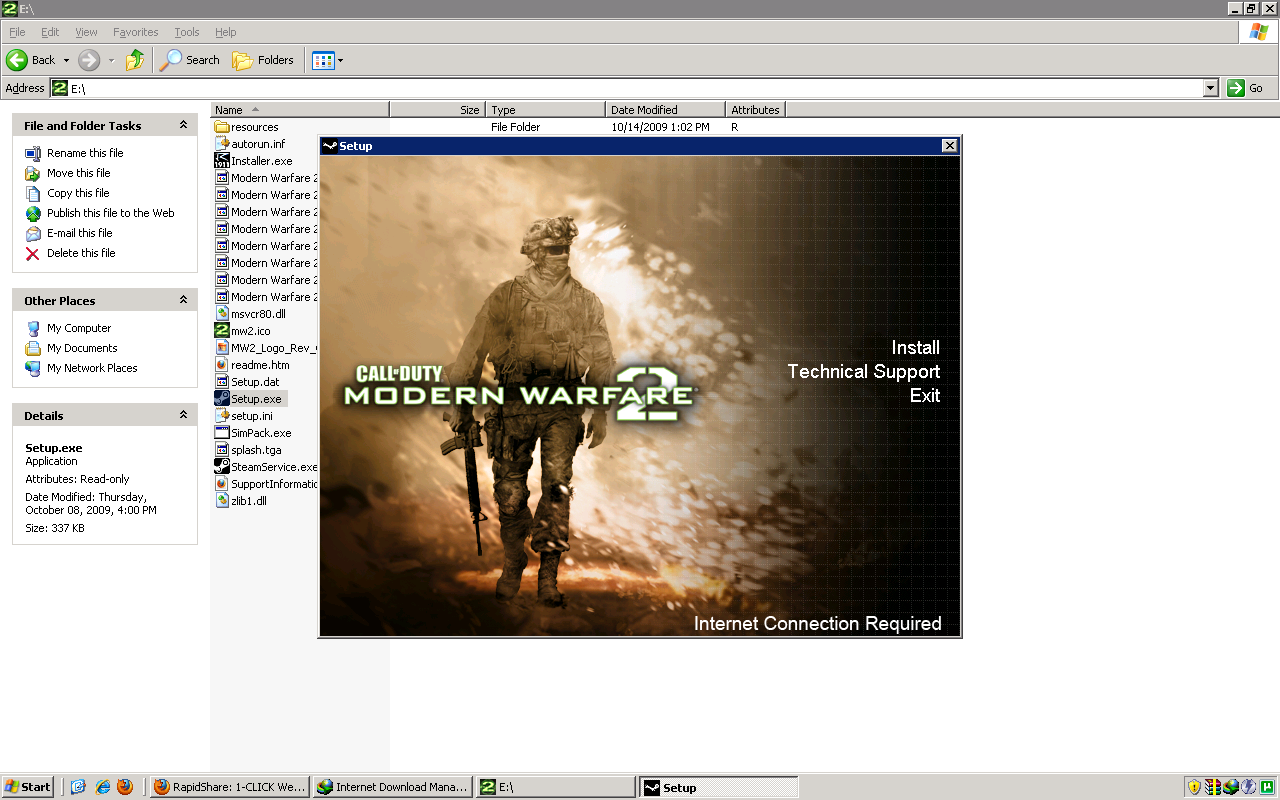Click the Forward navigation arrow
This screenshot has width=1280, height=800.
point(89,60)
